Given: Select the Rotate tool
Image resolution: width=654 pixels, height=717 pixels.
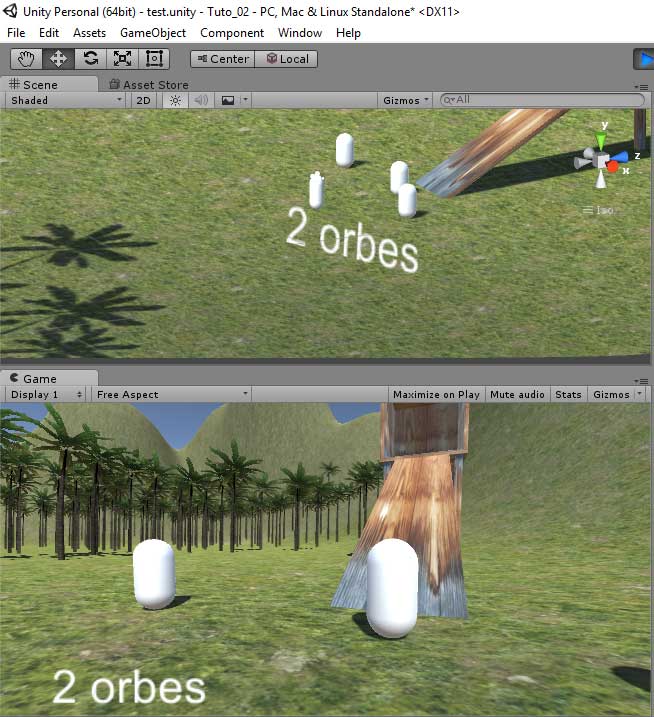Looking at the screenshot, I should 90,59.
